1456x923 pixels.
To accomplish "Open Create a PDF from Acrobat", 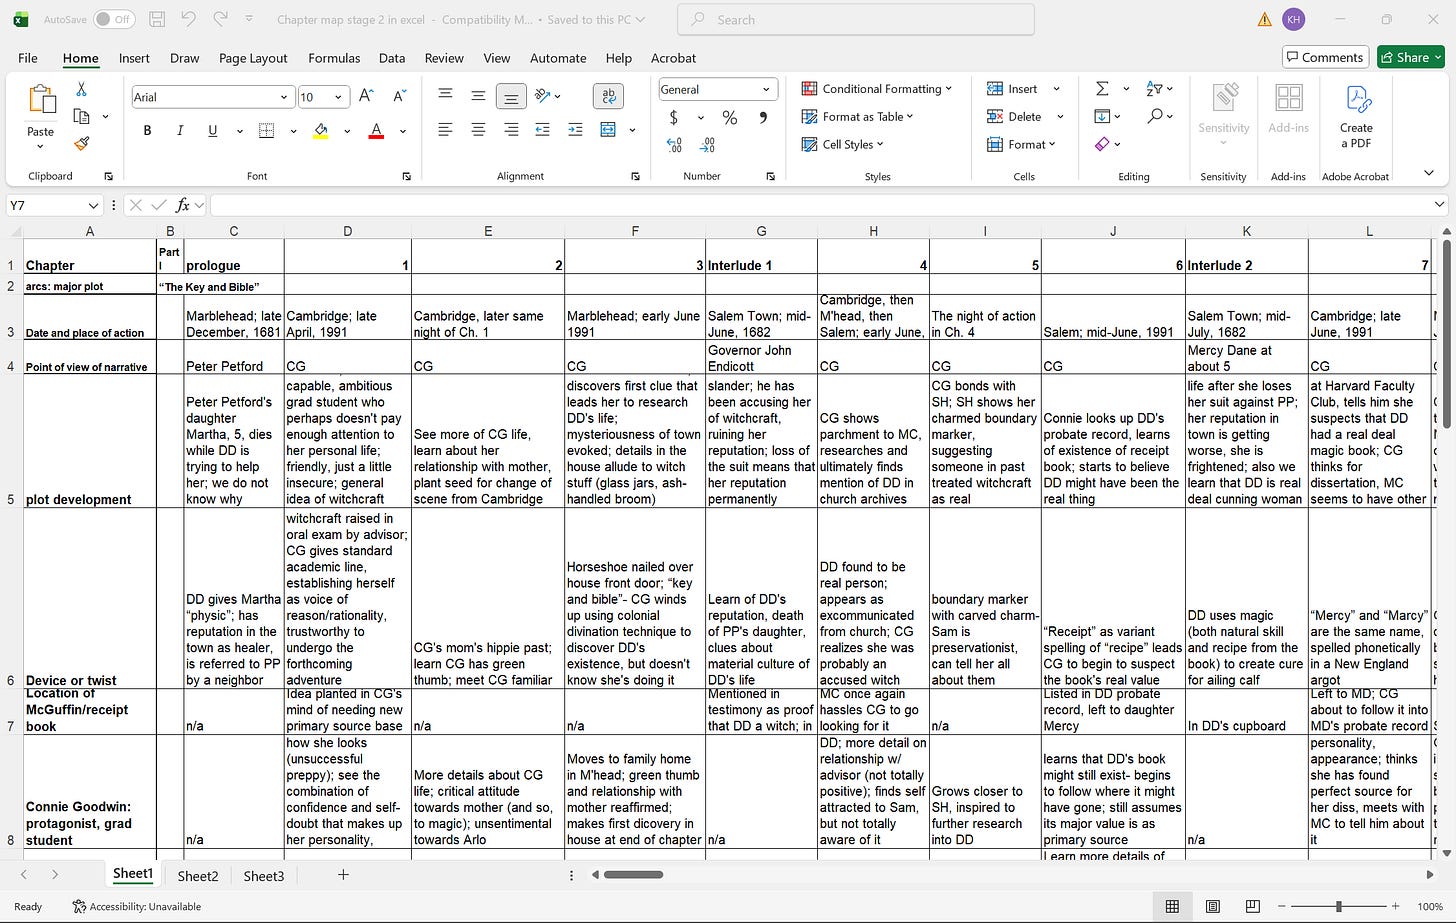I will click(1356, 116).
